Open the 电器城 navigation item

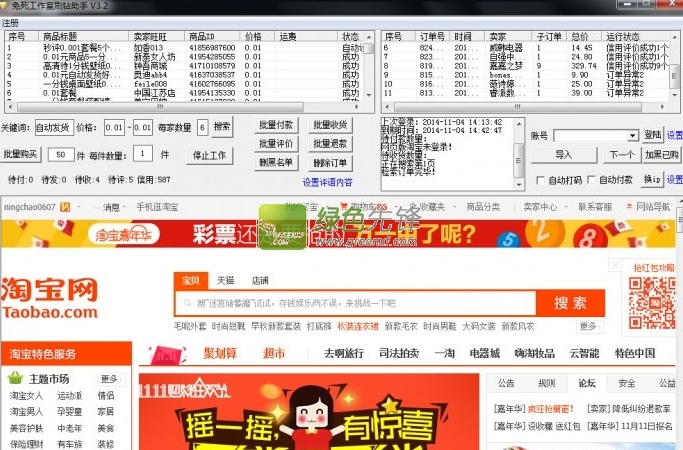(x=484, y=353)
